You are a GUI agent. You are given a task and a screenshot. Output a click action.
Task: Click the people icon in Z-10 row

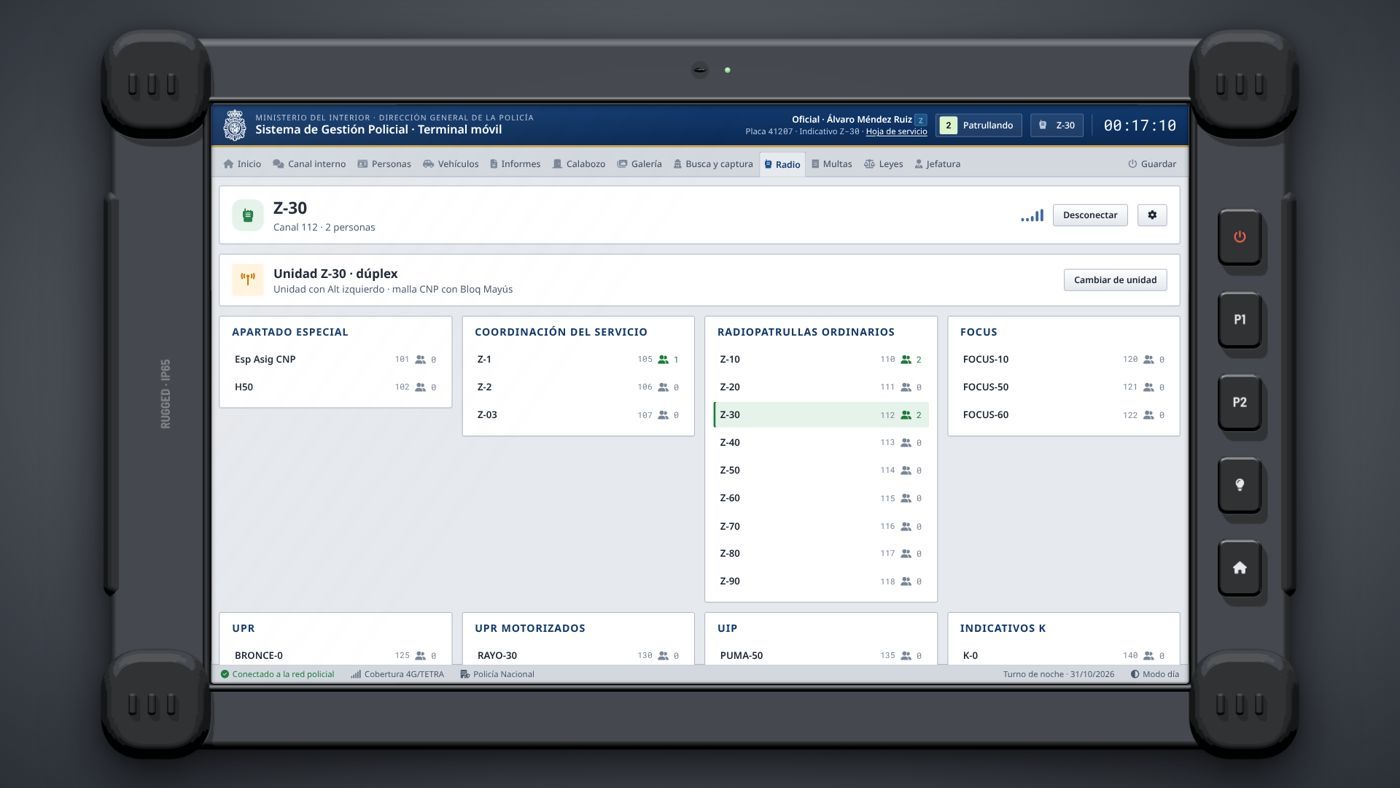(x=906, y=360)
